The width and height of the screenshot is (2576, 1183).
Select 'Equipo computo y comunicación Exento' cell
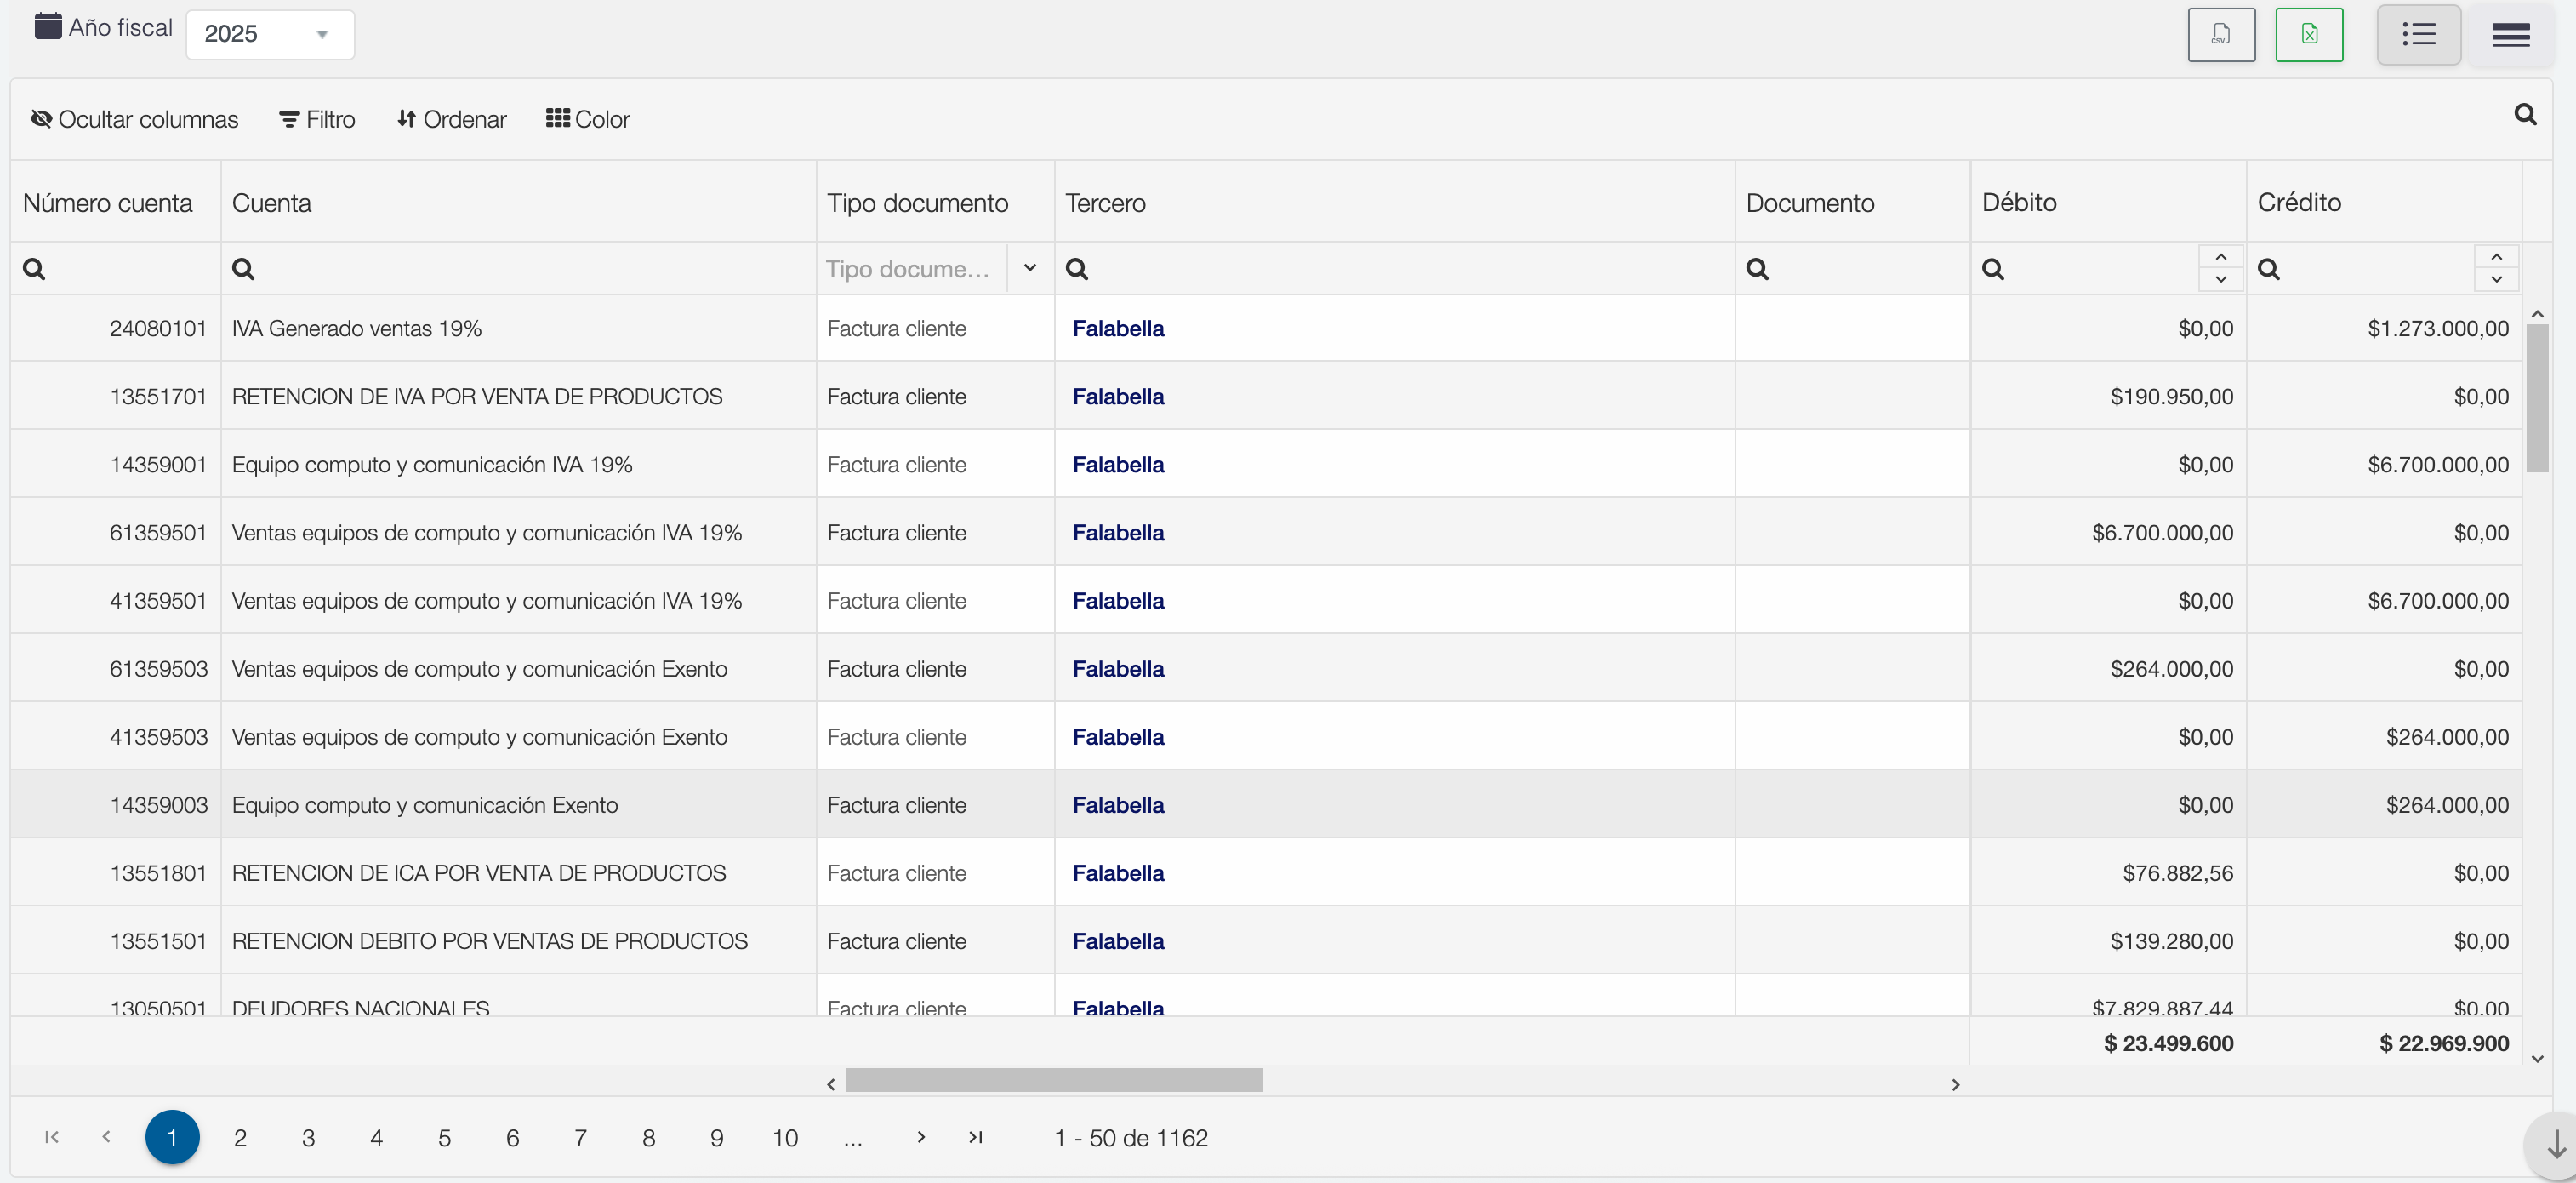[518, 805]
